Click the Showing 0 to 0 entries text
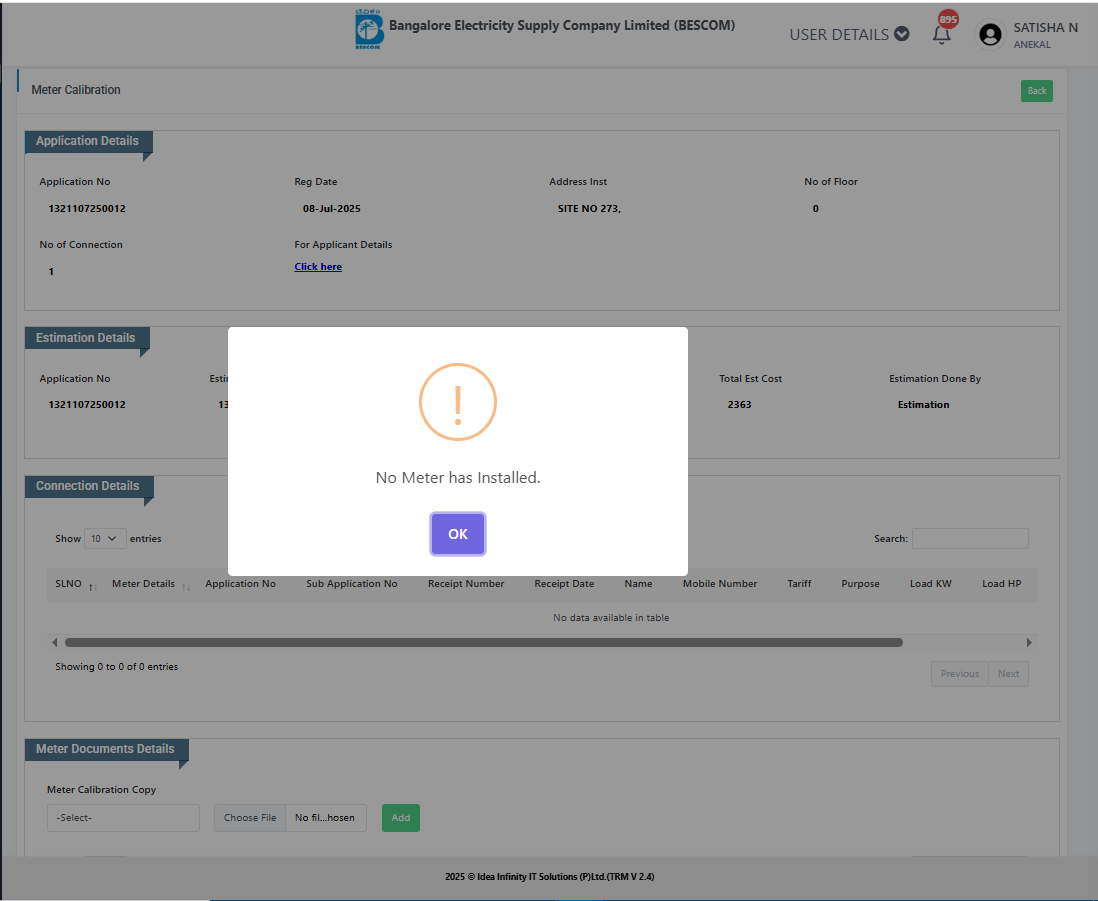 click(x=116, y=666)
